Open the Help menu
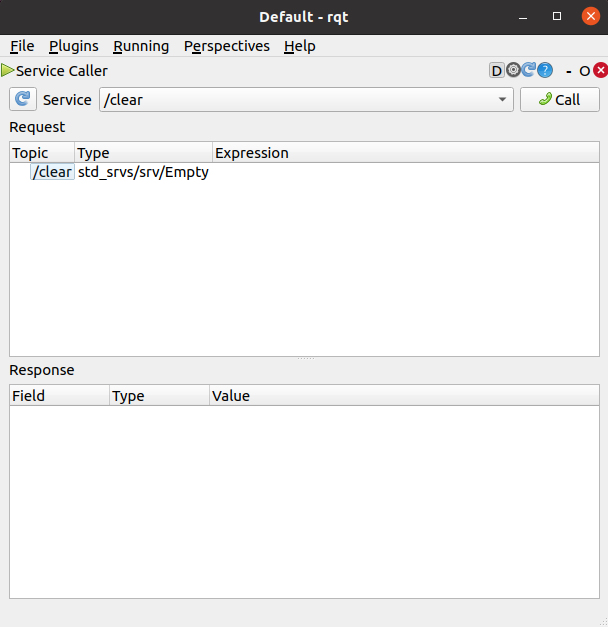This screenshot has height=627, width=608. (300, 46)
